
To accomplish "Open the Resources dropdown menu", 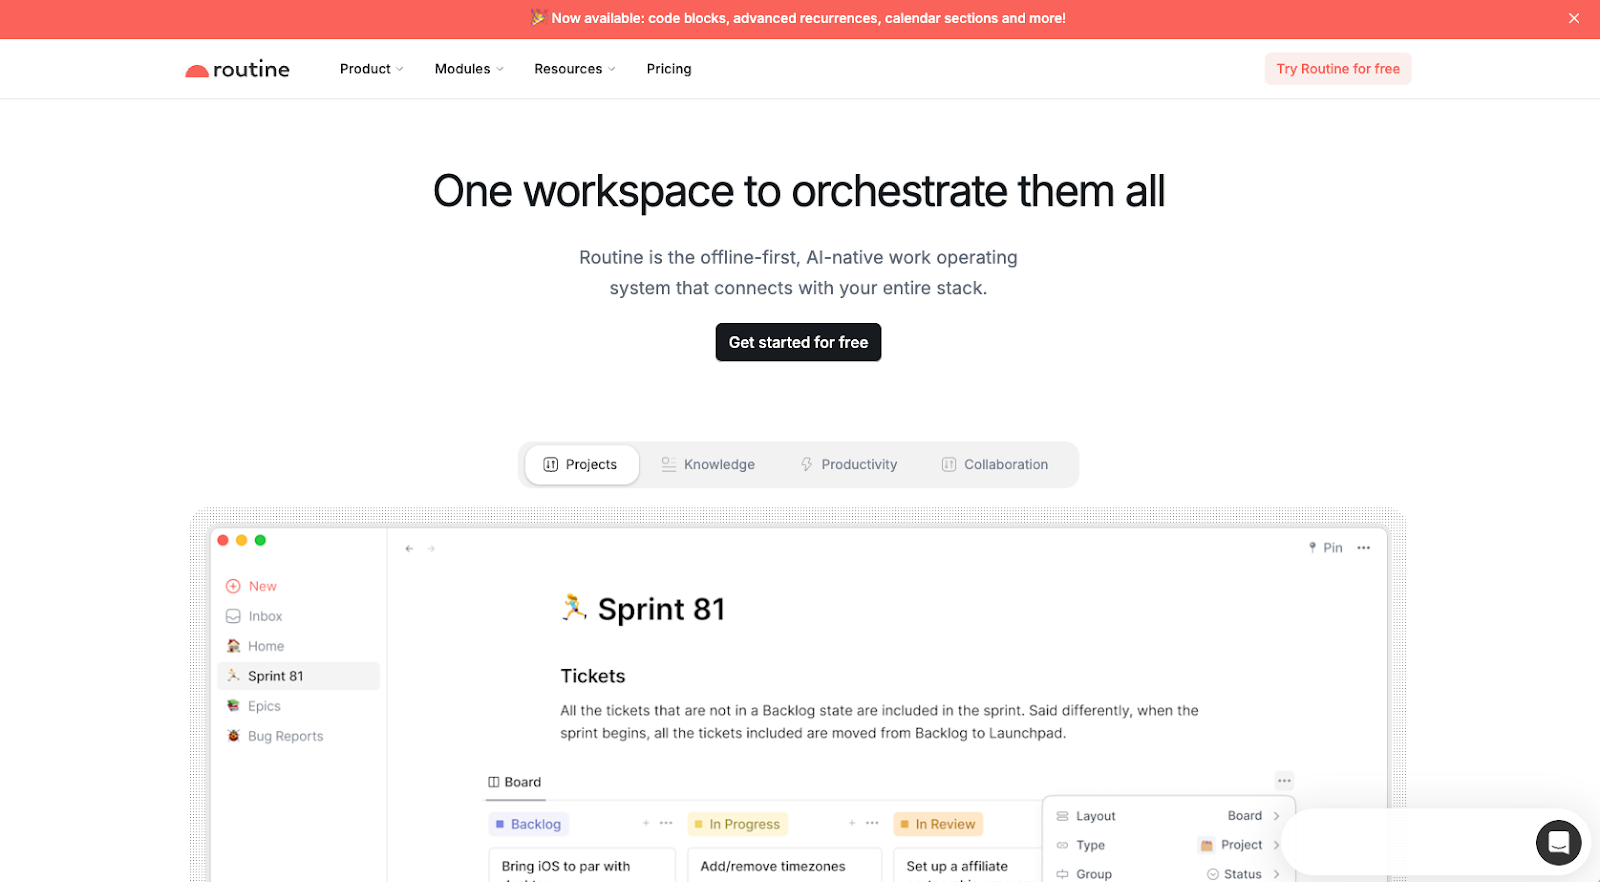I will click(x=575, y=69).
